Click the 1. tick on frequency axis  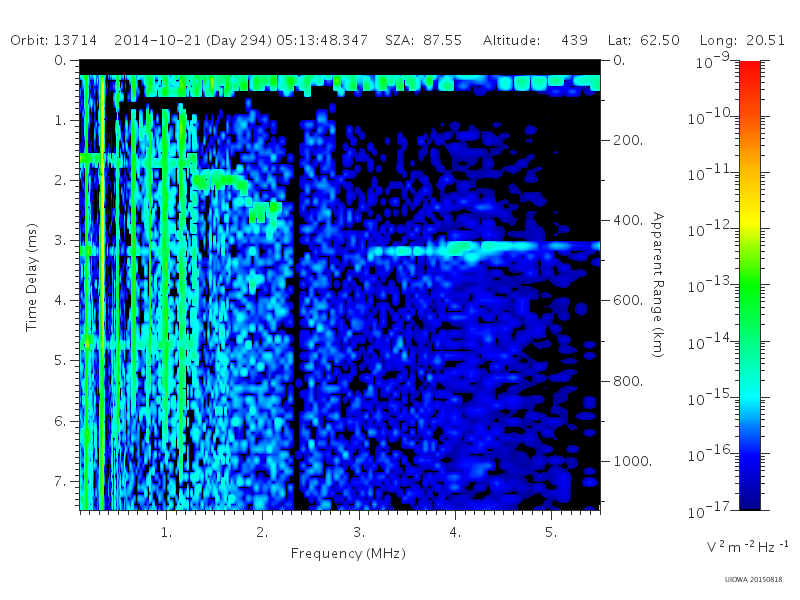166,533
